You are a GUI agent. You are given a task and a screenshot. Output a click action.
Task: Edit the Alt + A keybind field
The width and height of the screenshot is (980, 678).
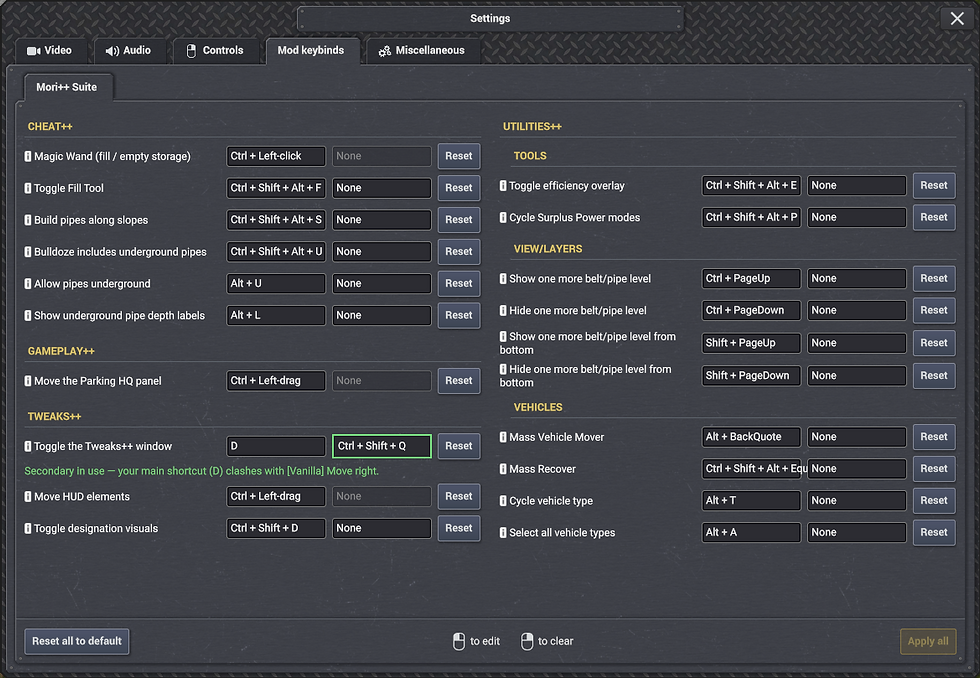(x=751, y=532)
